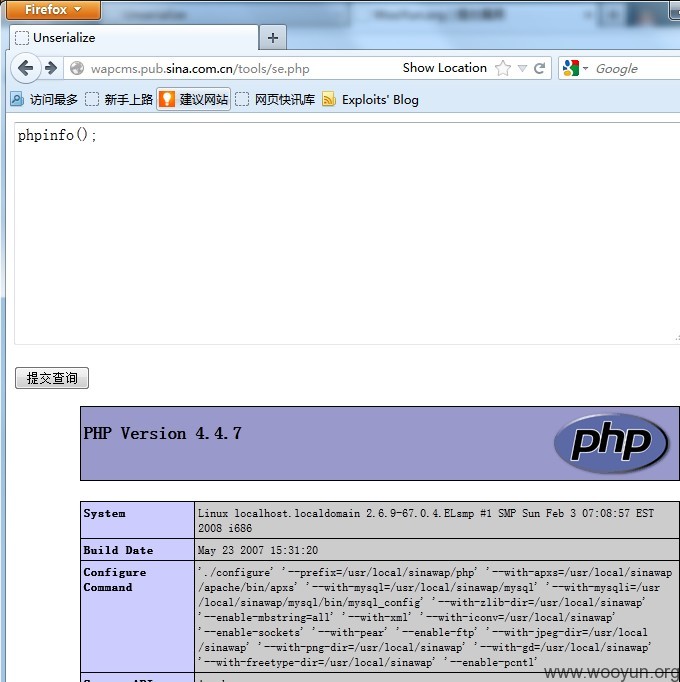Click the Configure Command row label
The image size is (680, 682).
point(115,580)
